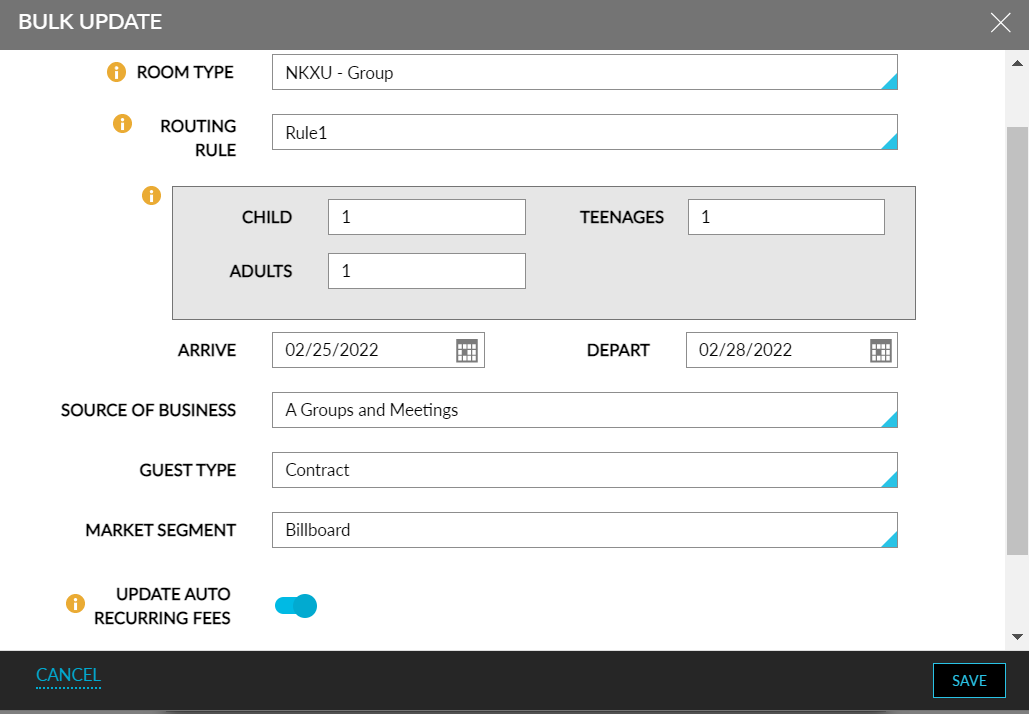This screenshot has width=1029, height=714.
Task: Click inside the CHILD count field
Action: (x=426, y=216)
